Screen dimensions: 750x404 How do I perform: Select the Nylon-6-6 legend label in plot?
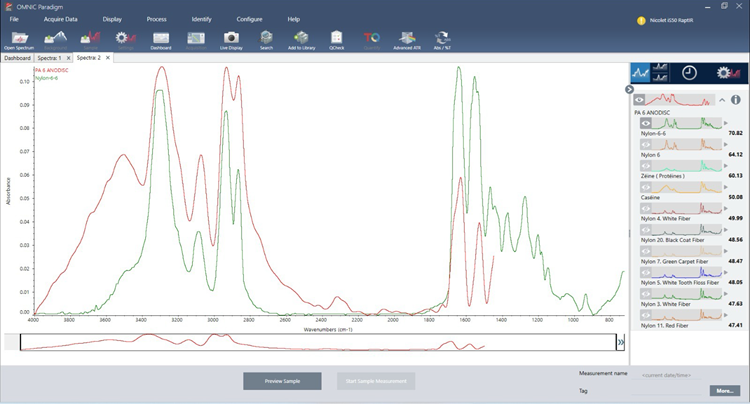(46, 78)
